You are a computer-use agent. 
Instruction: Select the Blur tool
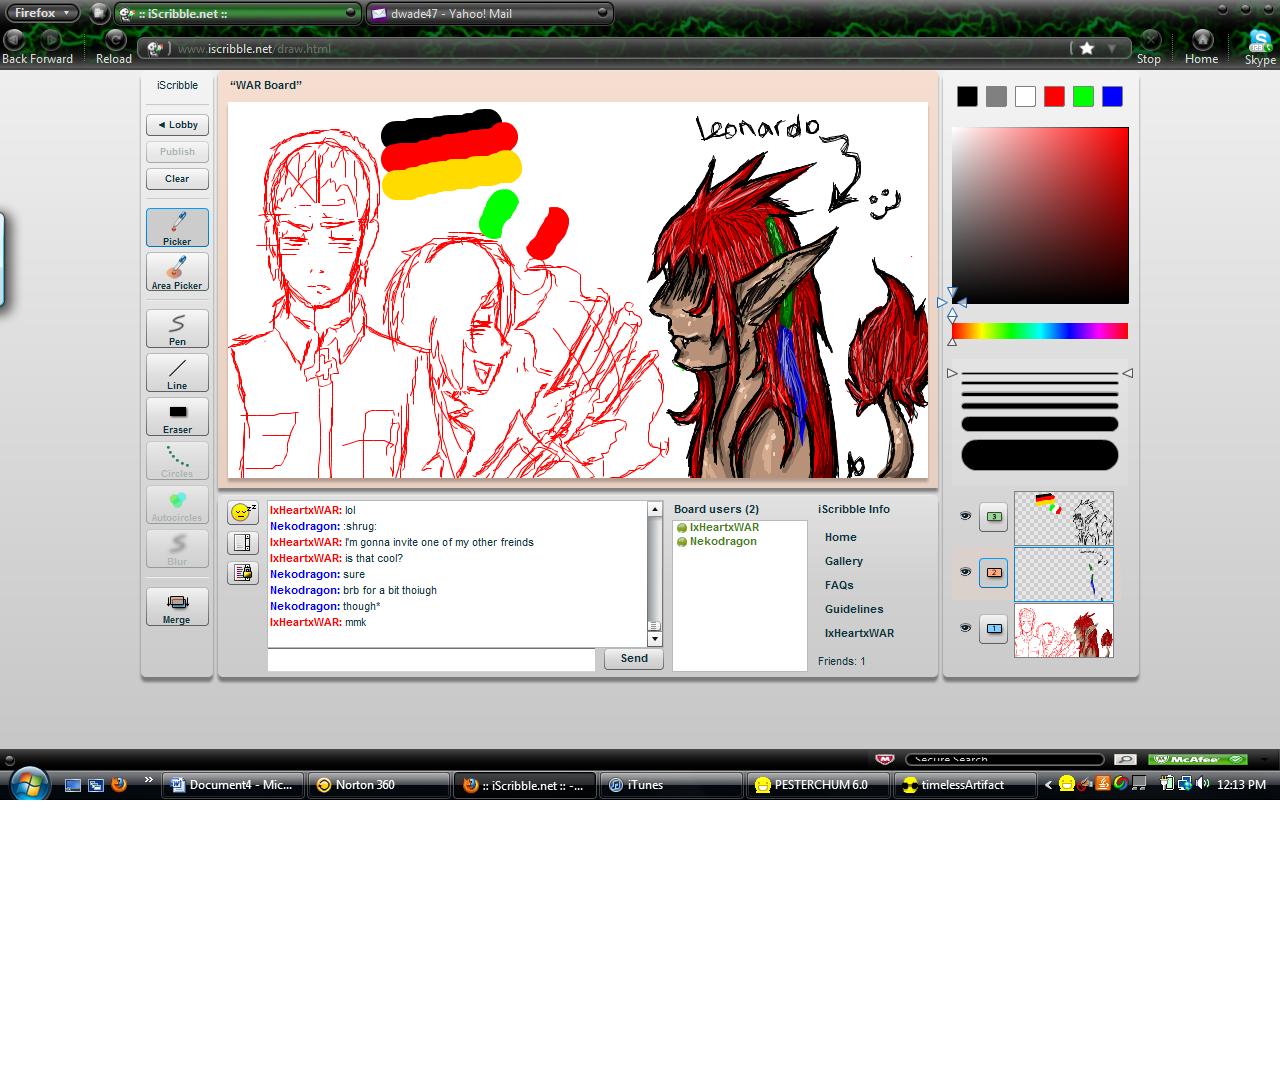(x=177, y=548)
